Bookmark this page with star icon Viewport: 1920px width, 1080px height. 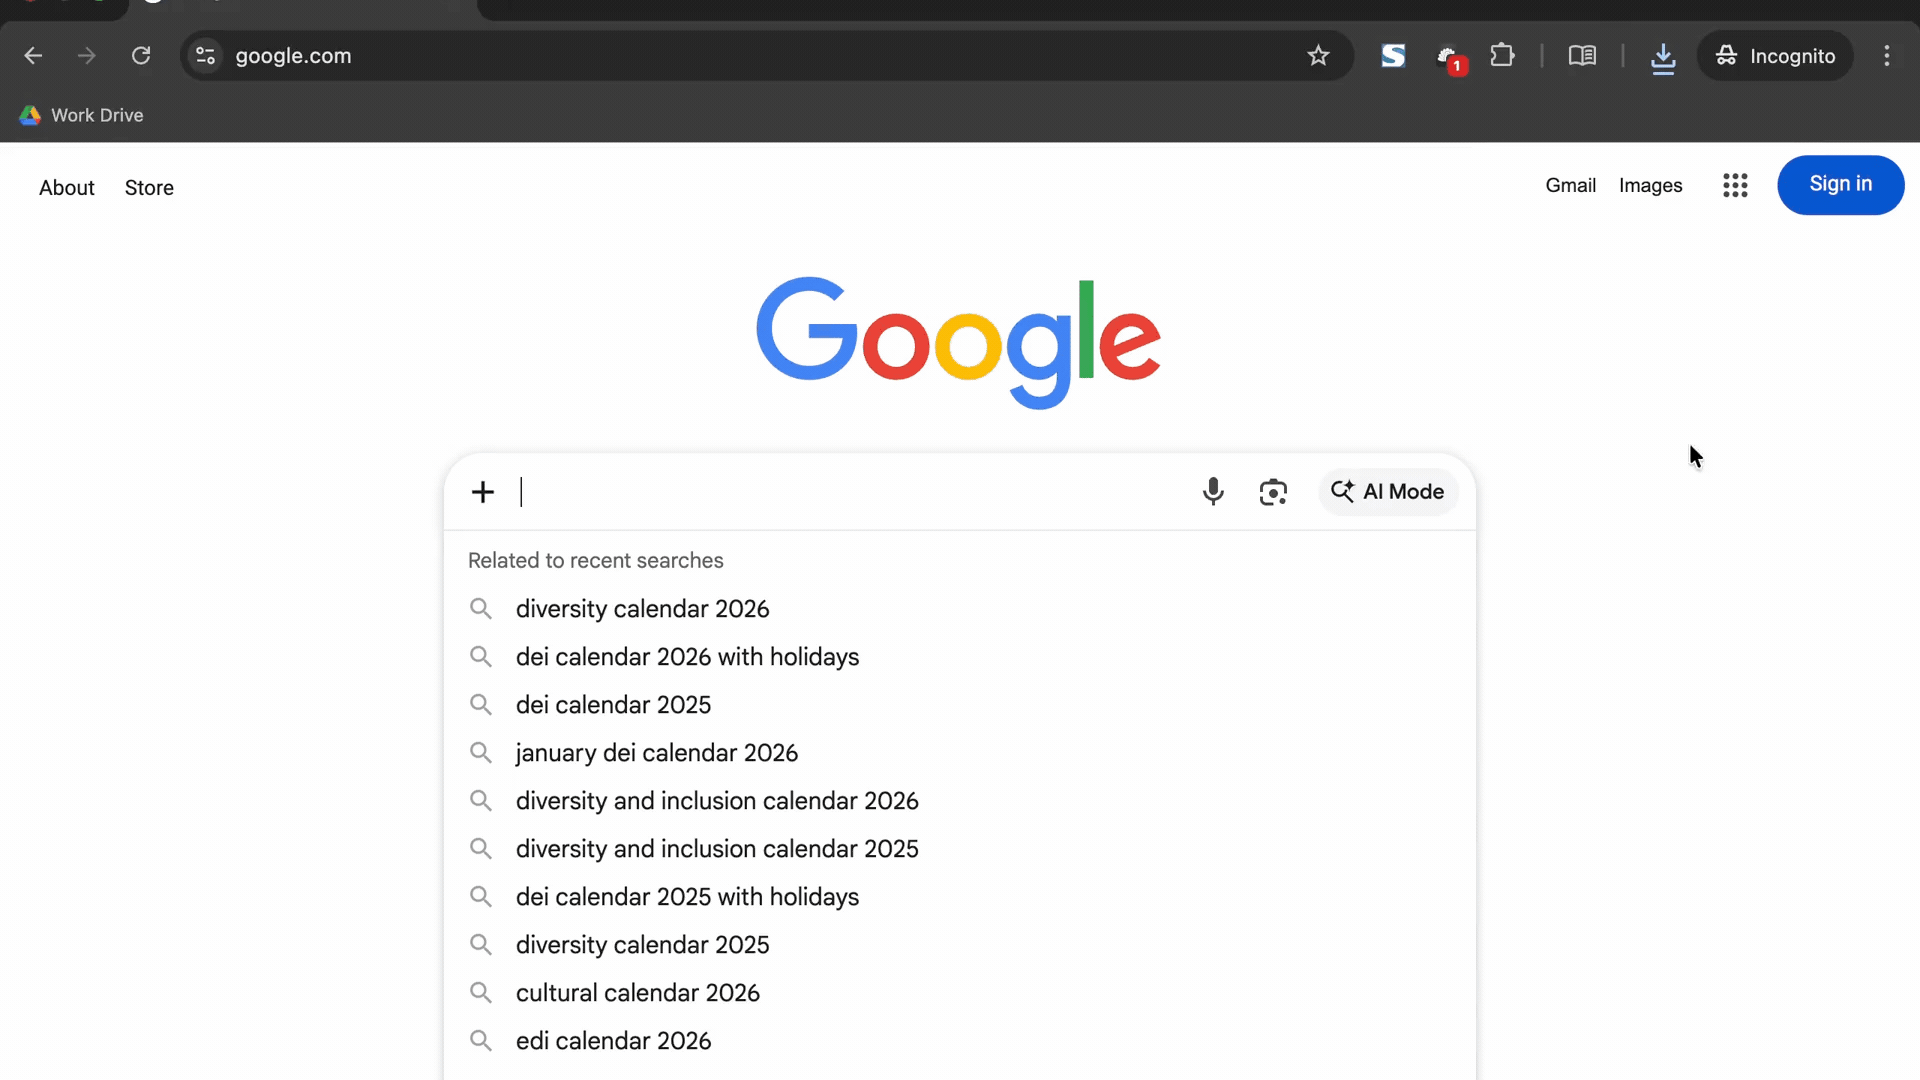[1318, 56]
